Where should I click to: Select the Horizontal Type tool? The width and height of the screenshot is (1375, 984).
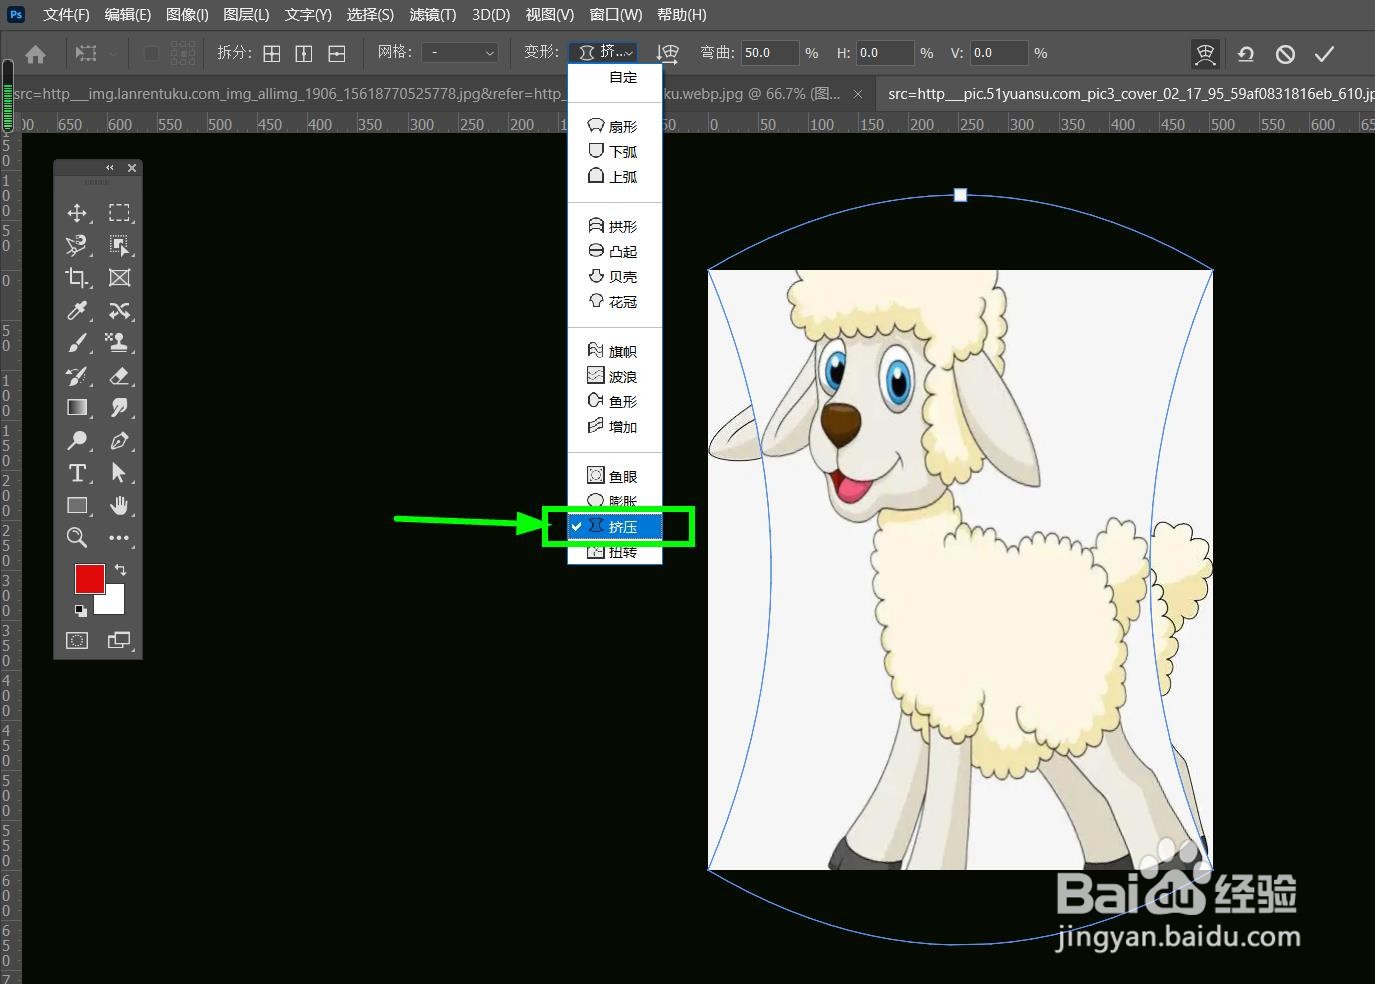click(77, 473)
